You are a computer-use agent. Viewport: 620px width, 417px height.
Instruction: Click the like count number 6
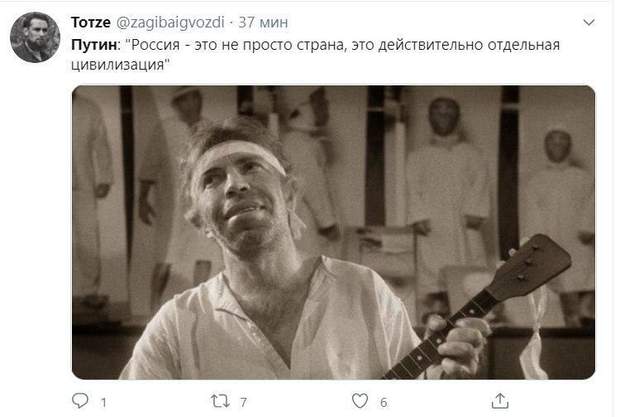click(x=384, y=402)
